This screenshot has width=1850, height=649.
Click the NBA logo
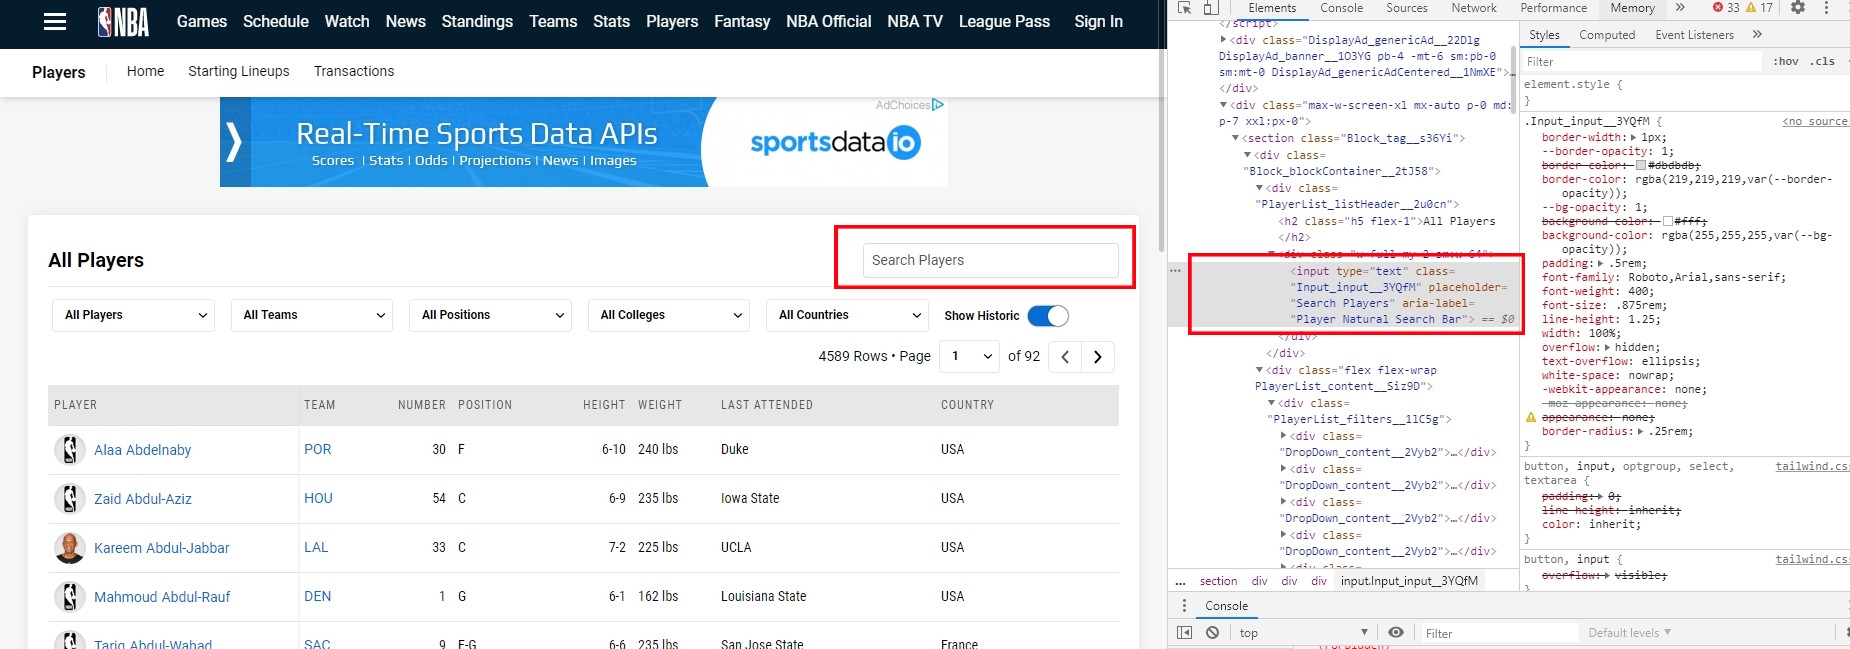tap(123, 21)
